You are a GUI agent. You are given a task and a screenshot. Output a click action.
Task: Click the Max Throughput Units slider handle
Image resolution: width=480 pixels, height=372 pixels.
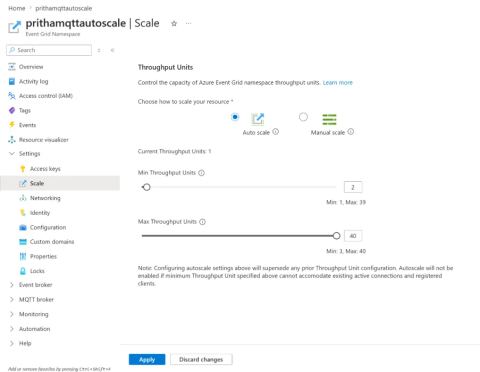pos(336,236)
